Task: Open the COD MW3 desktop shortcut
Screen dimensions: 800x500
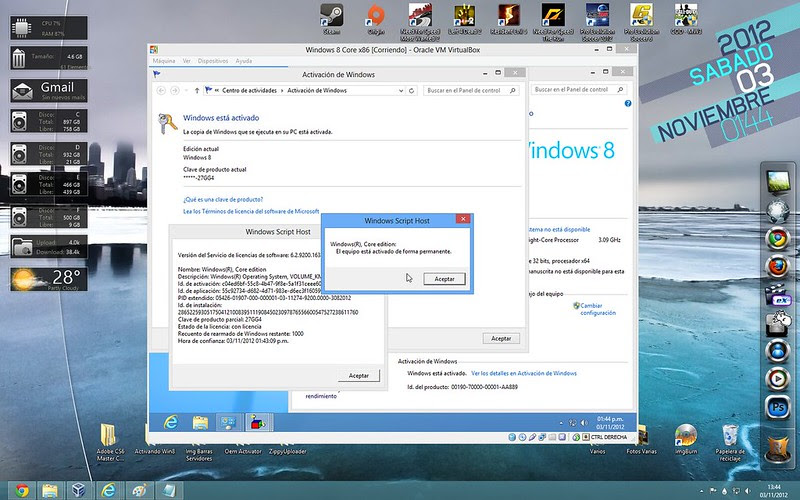Action: (x=686, y=18)
